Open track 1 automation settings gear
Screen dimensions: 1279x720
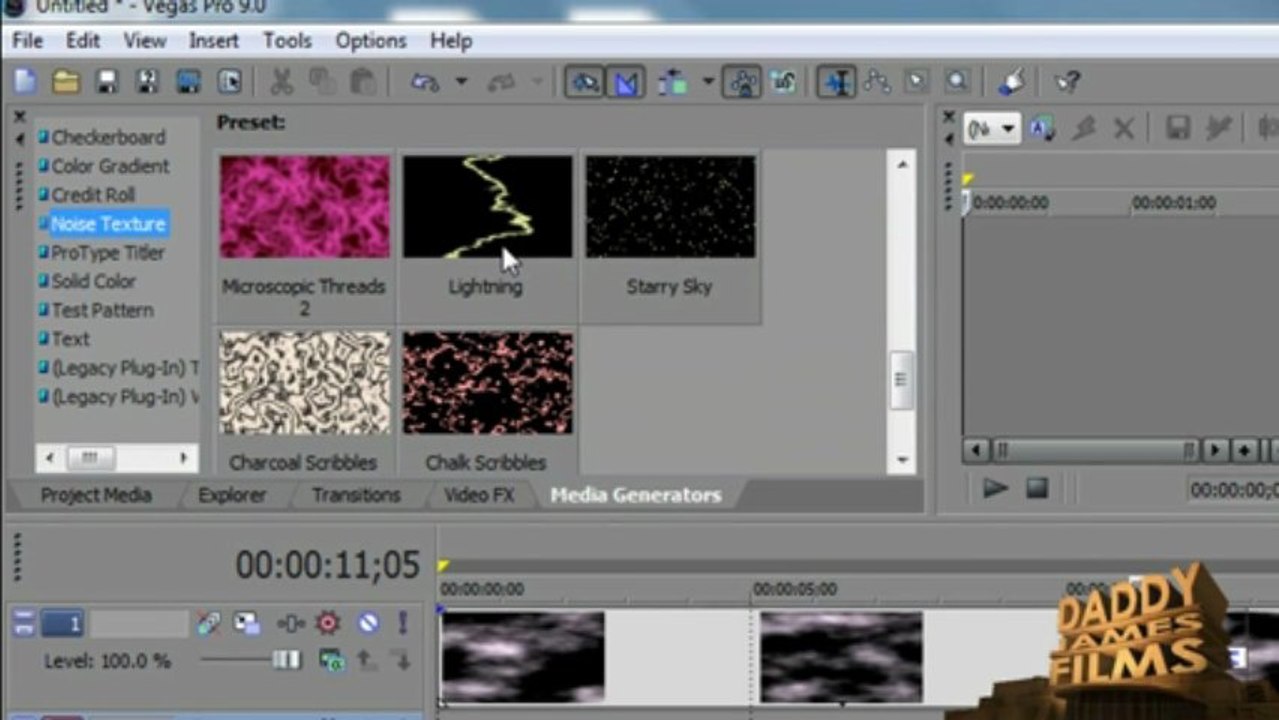pyautogui.click(x=328, y=624)
